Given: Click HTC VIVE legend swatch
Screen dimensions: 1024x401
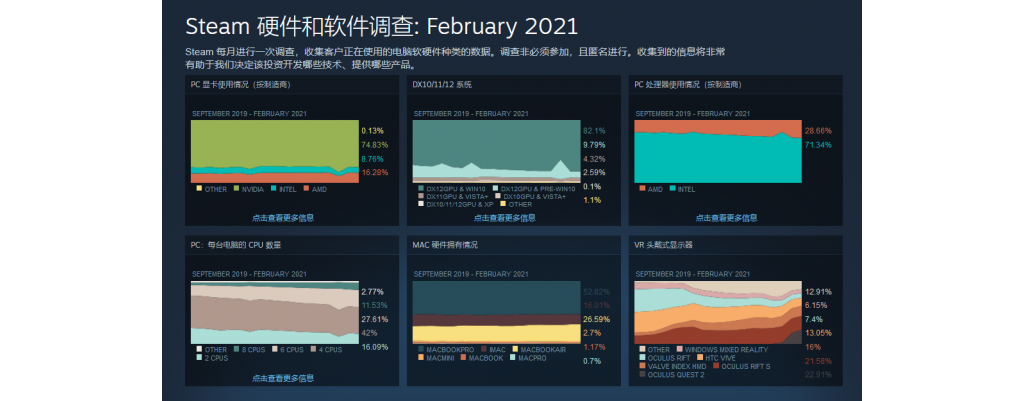Looking at the screenshot, I should (699, 358).
